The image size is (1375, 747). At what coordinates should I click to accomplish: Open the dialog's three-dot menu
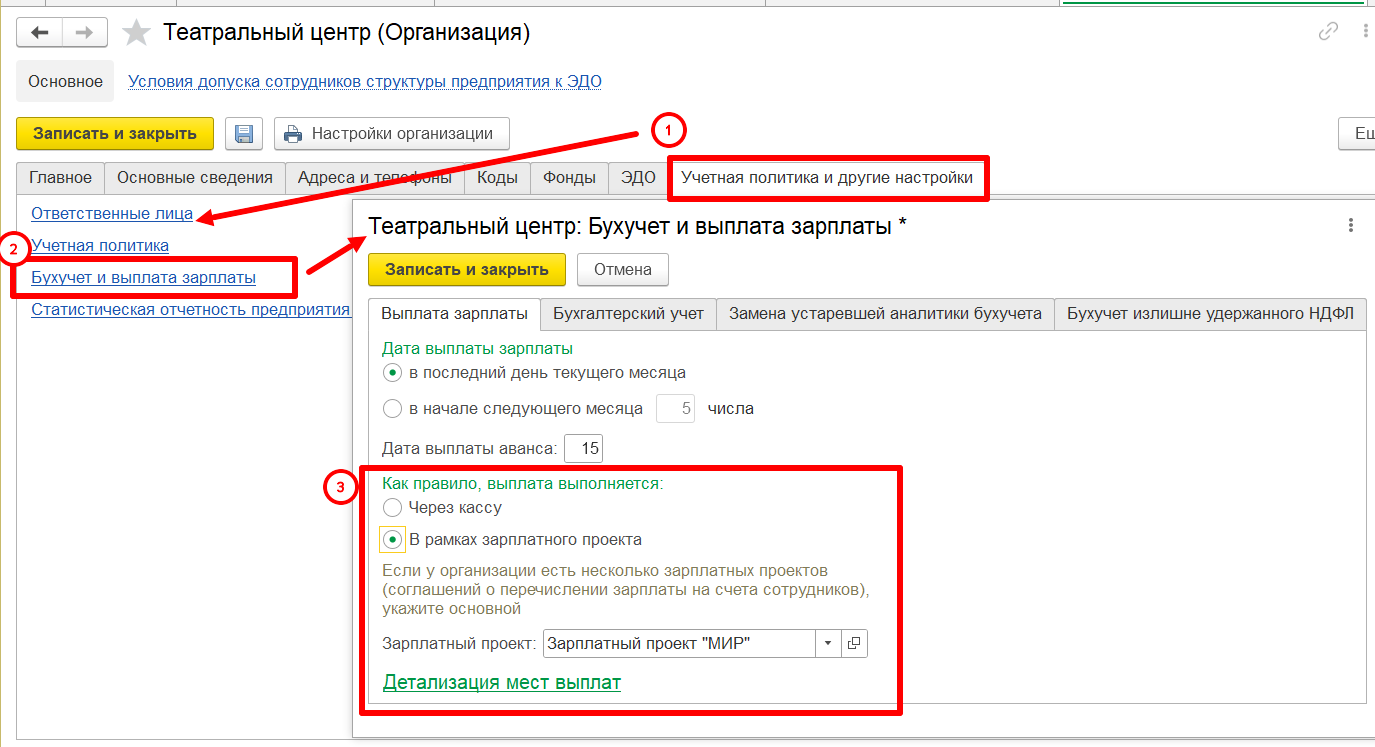[x=1351, y=226]
